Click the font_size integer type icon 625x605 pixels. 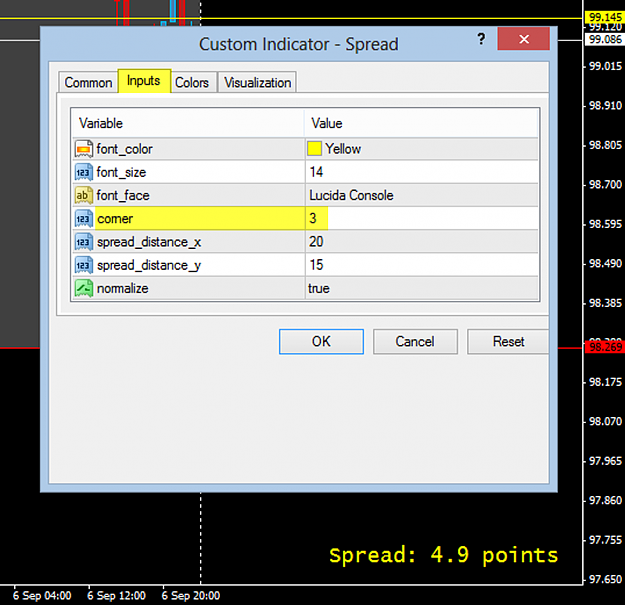84,173
